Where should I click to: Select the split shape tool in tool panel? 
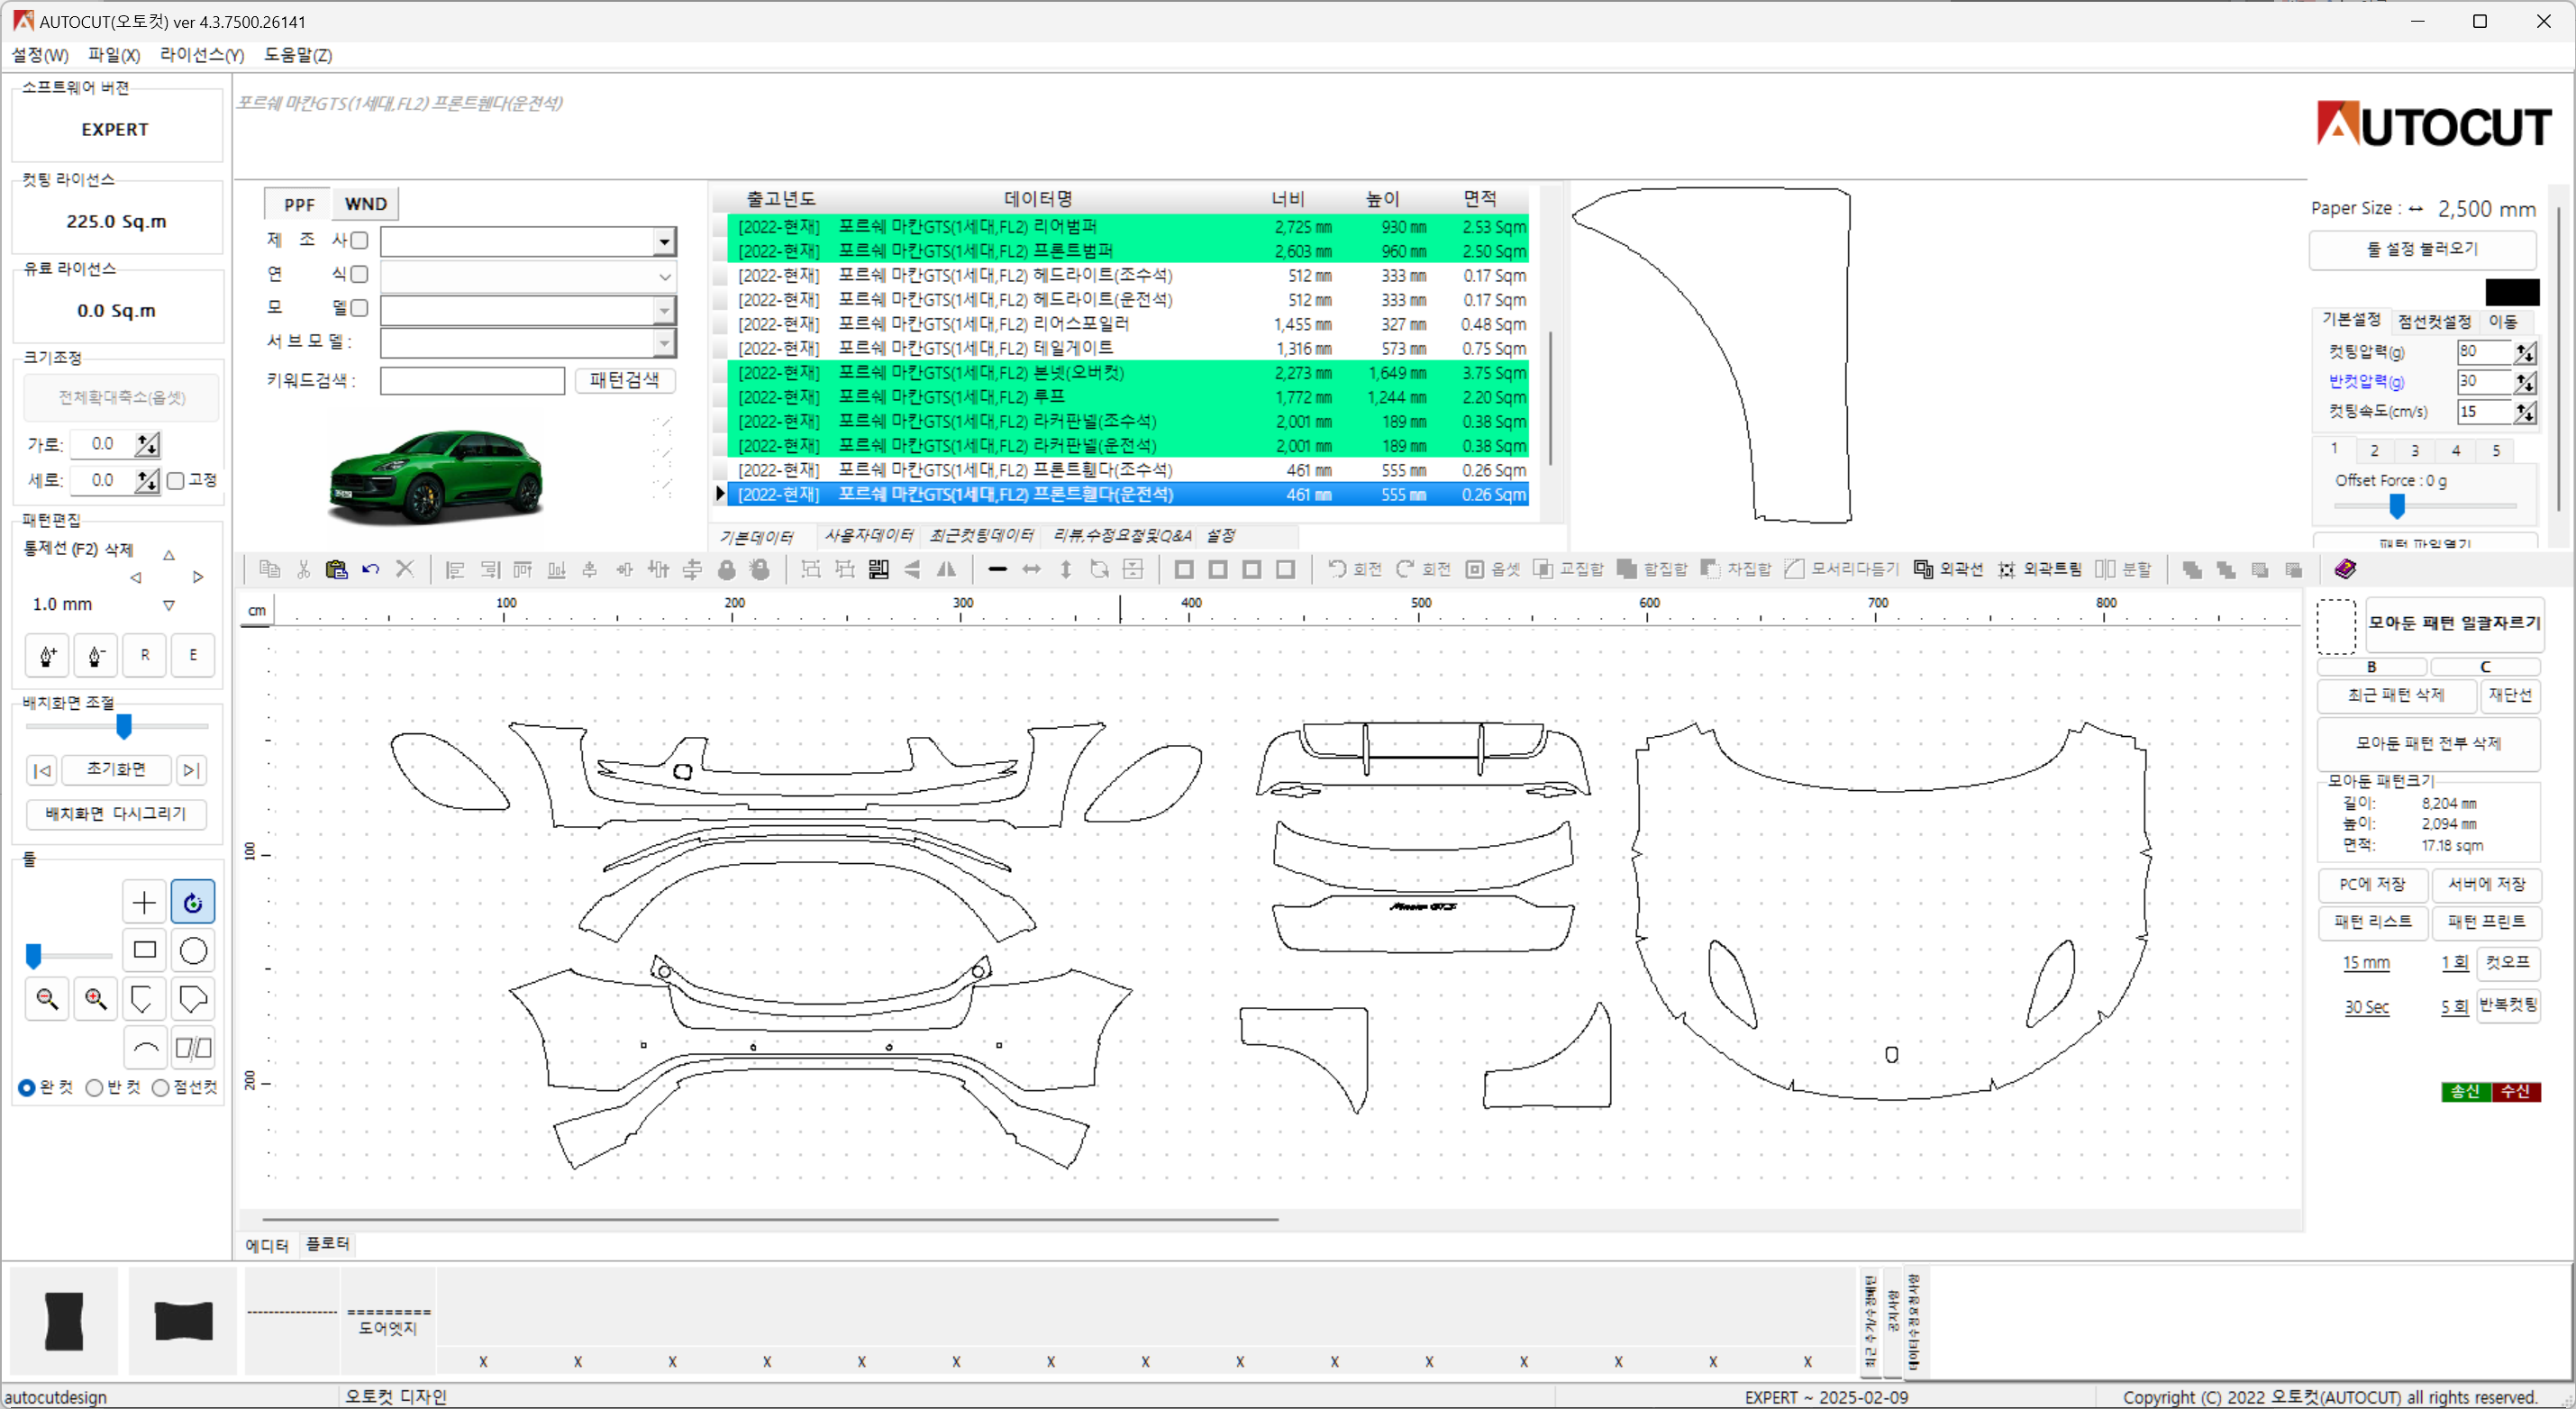[193, 1048]
